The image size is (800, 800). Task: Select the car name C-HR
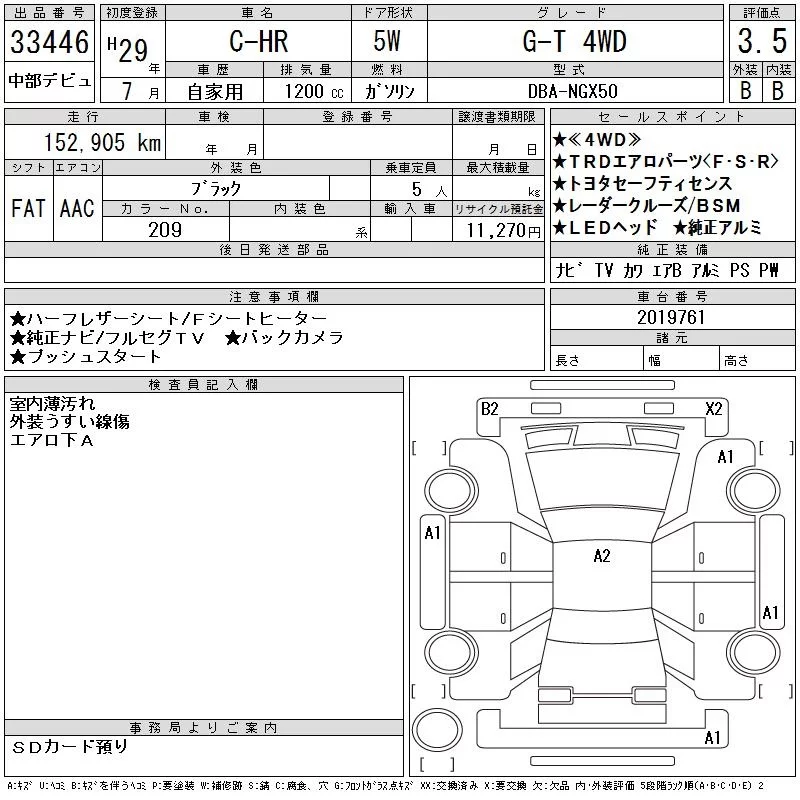(258, 41)
